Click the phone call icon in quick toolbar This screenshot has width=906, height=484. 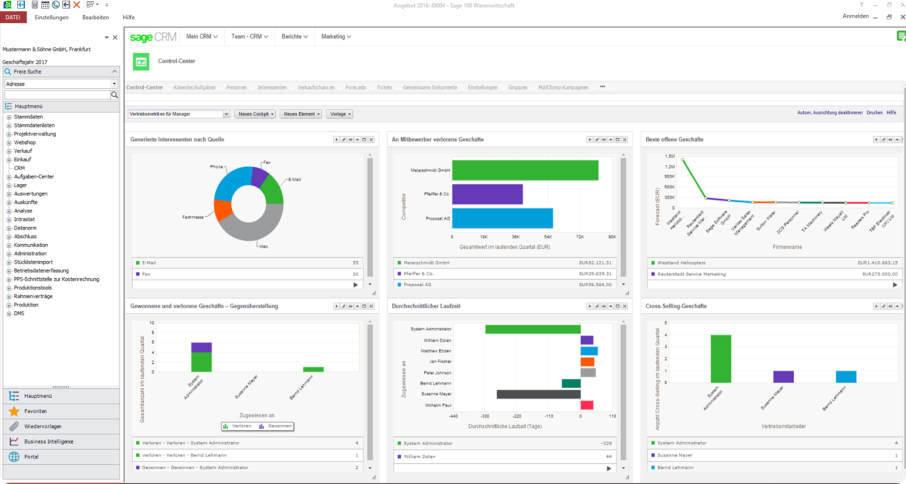point(55,5)
